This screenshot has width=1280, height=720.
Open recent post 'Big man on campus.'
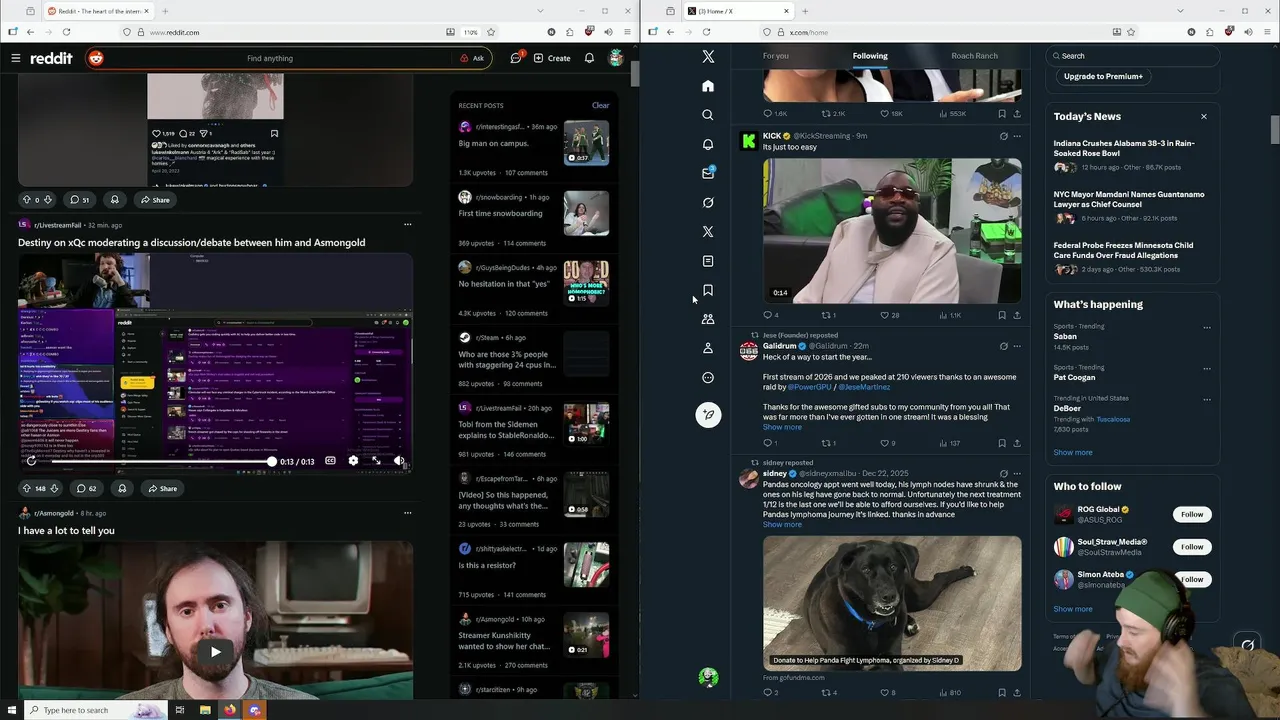pos(493,143)
